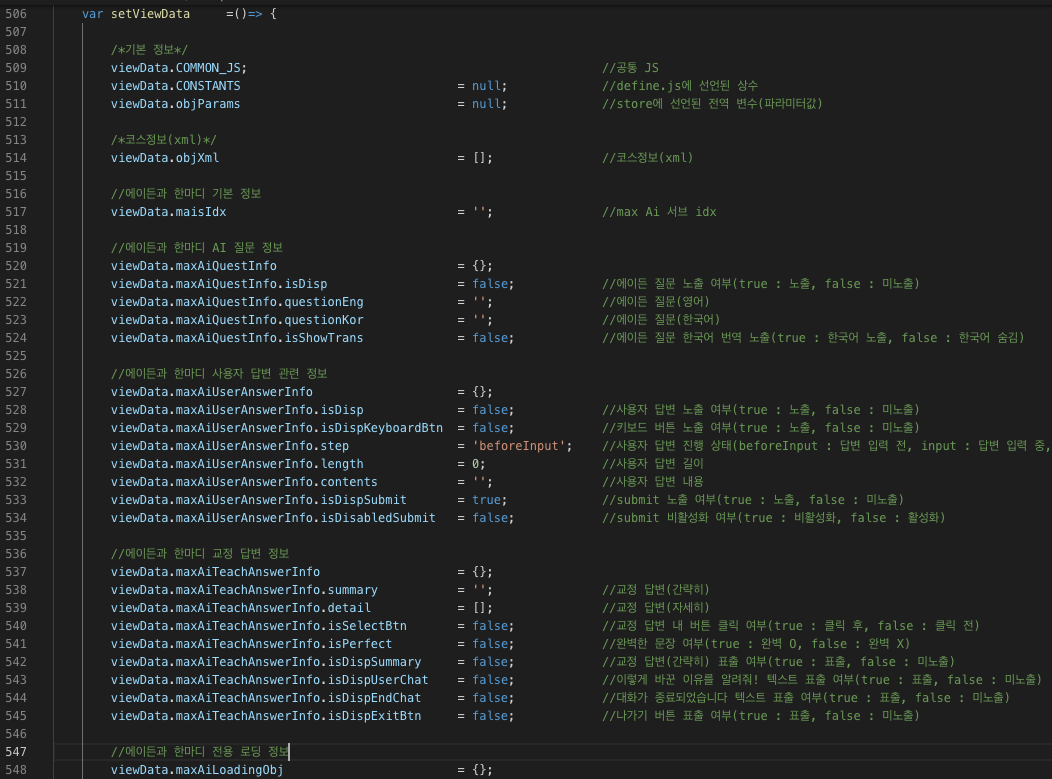Image resolution: width=1052 pixels, height=779 pixels.
Task: Click line number 547 in the gutter
Action: (x=16, y=752)
